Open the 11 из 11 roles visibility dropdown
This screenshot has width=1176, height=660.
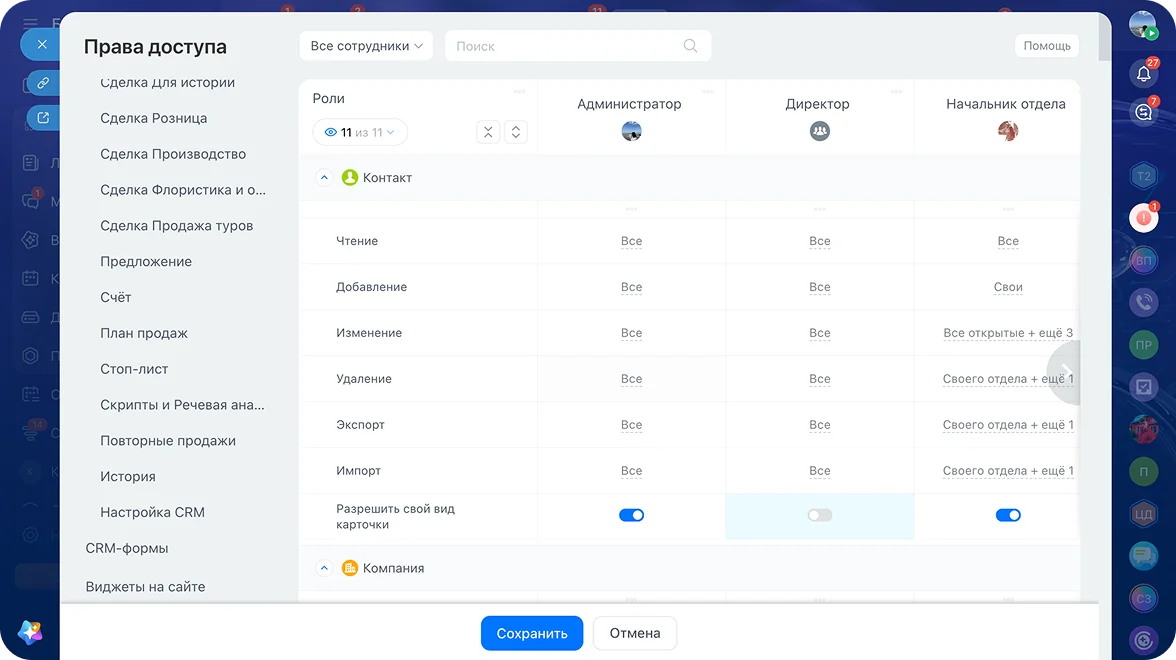[360, 132]
